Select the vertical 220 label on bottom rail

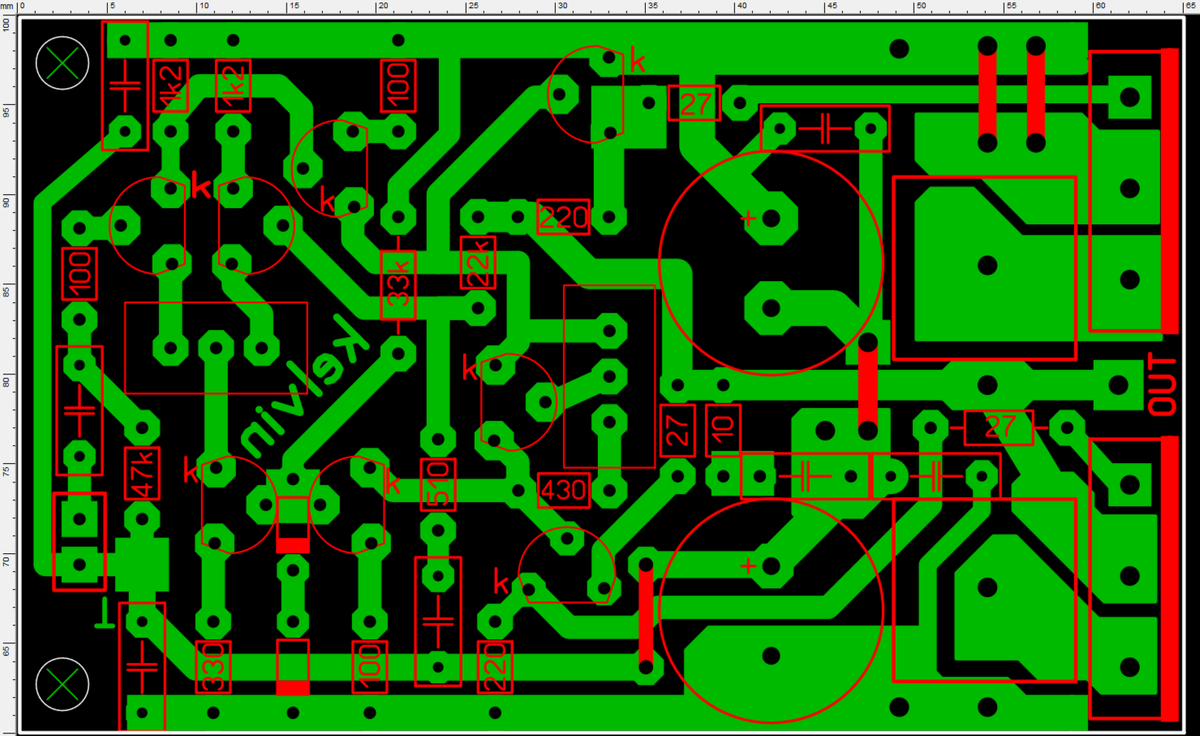tap(494, 667)
